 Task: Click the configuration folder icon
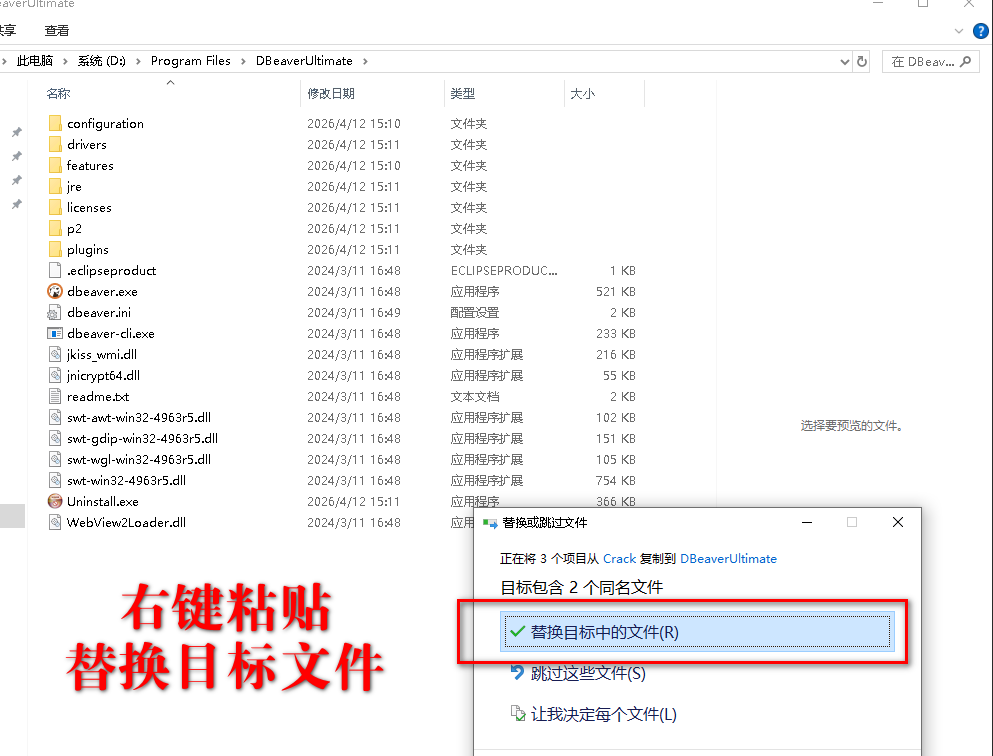pos(55,123)
